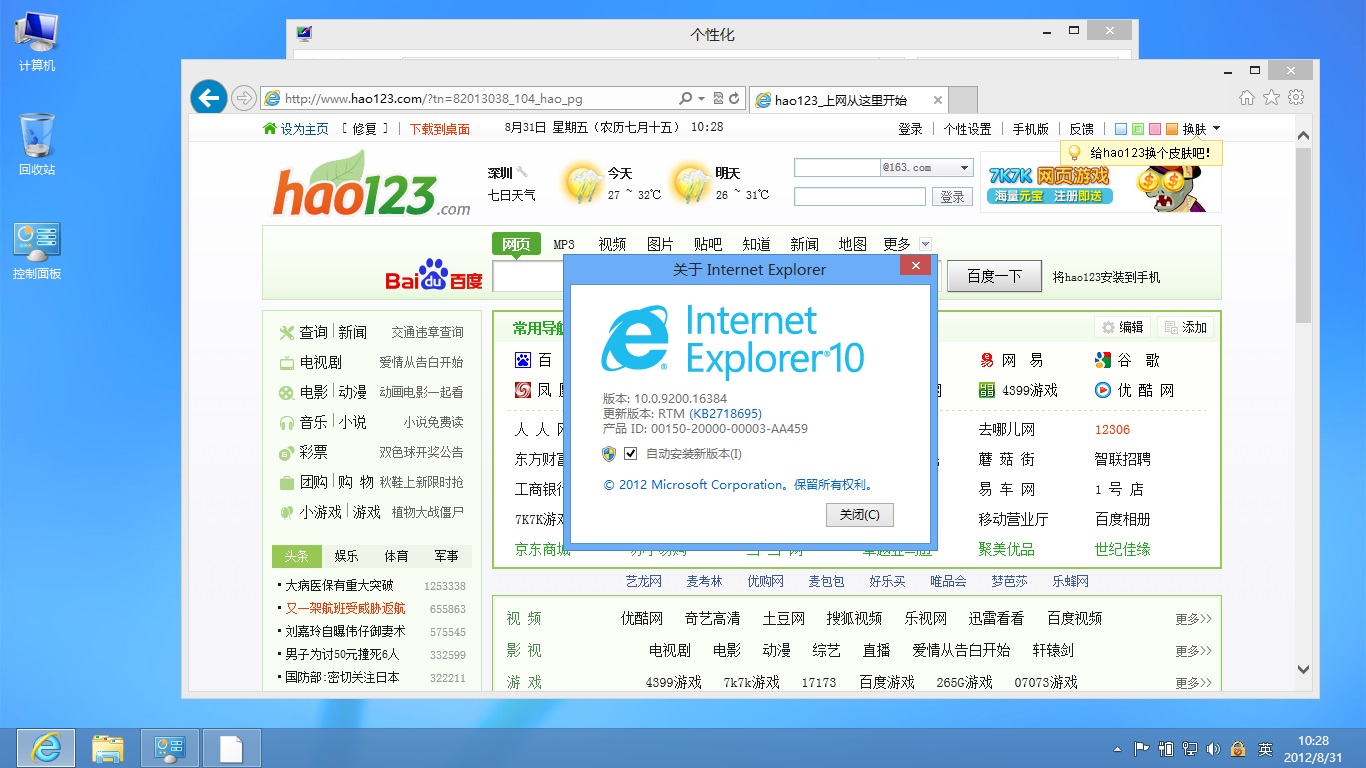
Task: Click the 百度一下 search button
Action: [994, 276]
